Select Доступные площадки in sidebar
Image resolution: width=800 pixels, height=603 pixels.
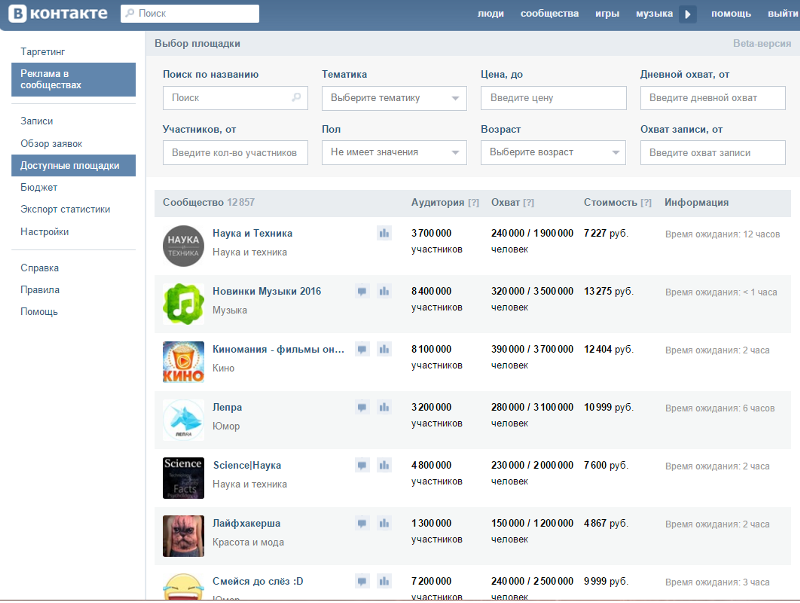click(x=73, y=165)
